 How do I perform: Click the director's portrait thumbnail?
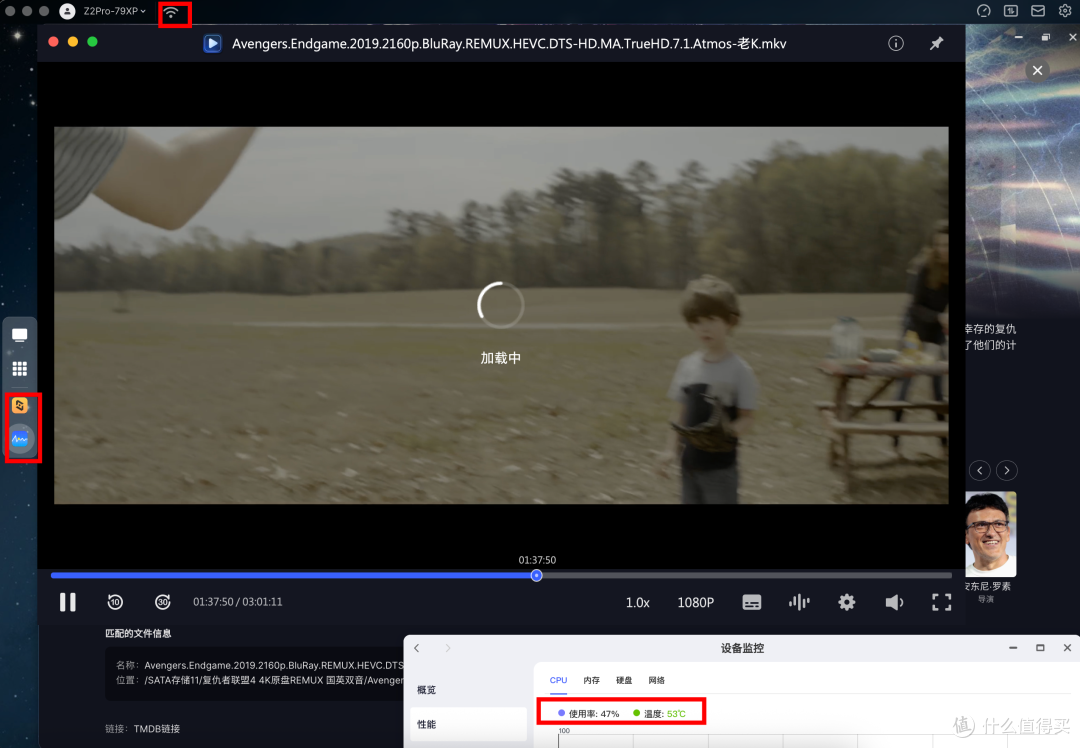click(x=990, y=534)
